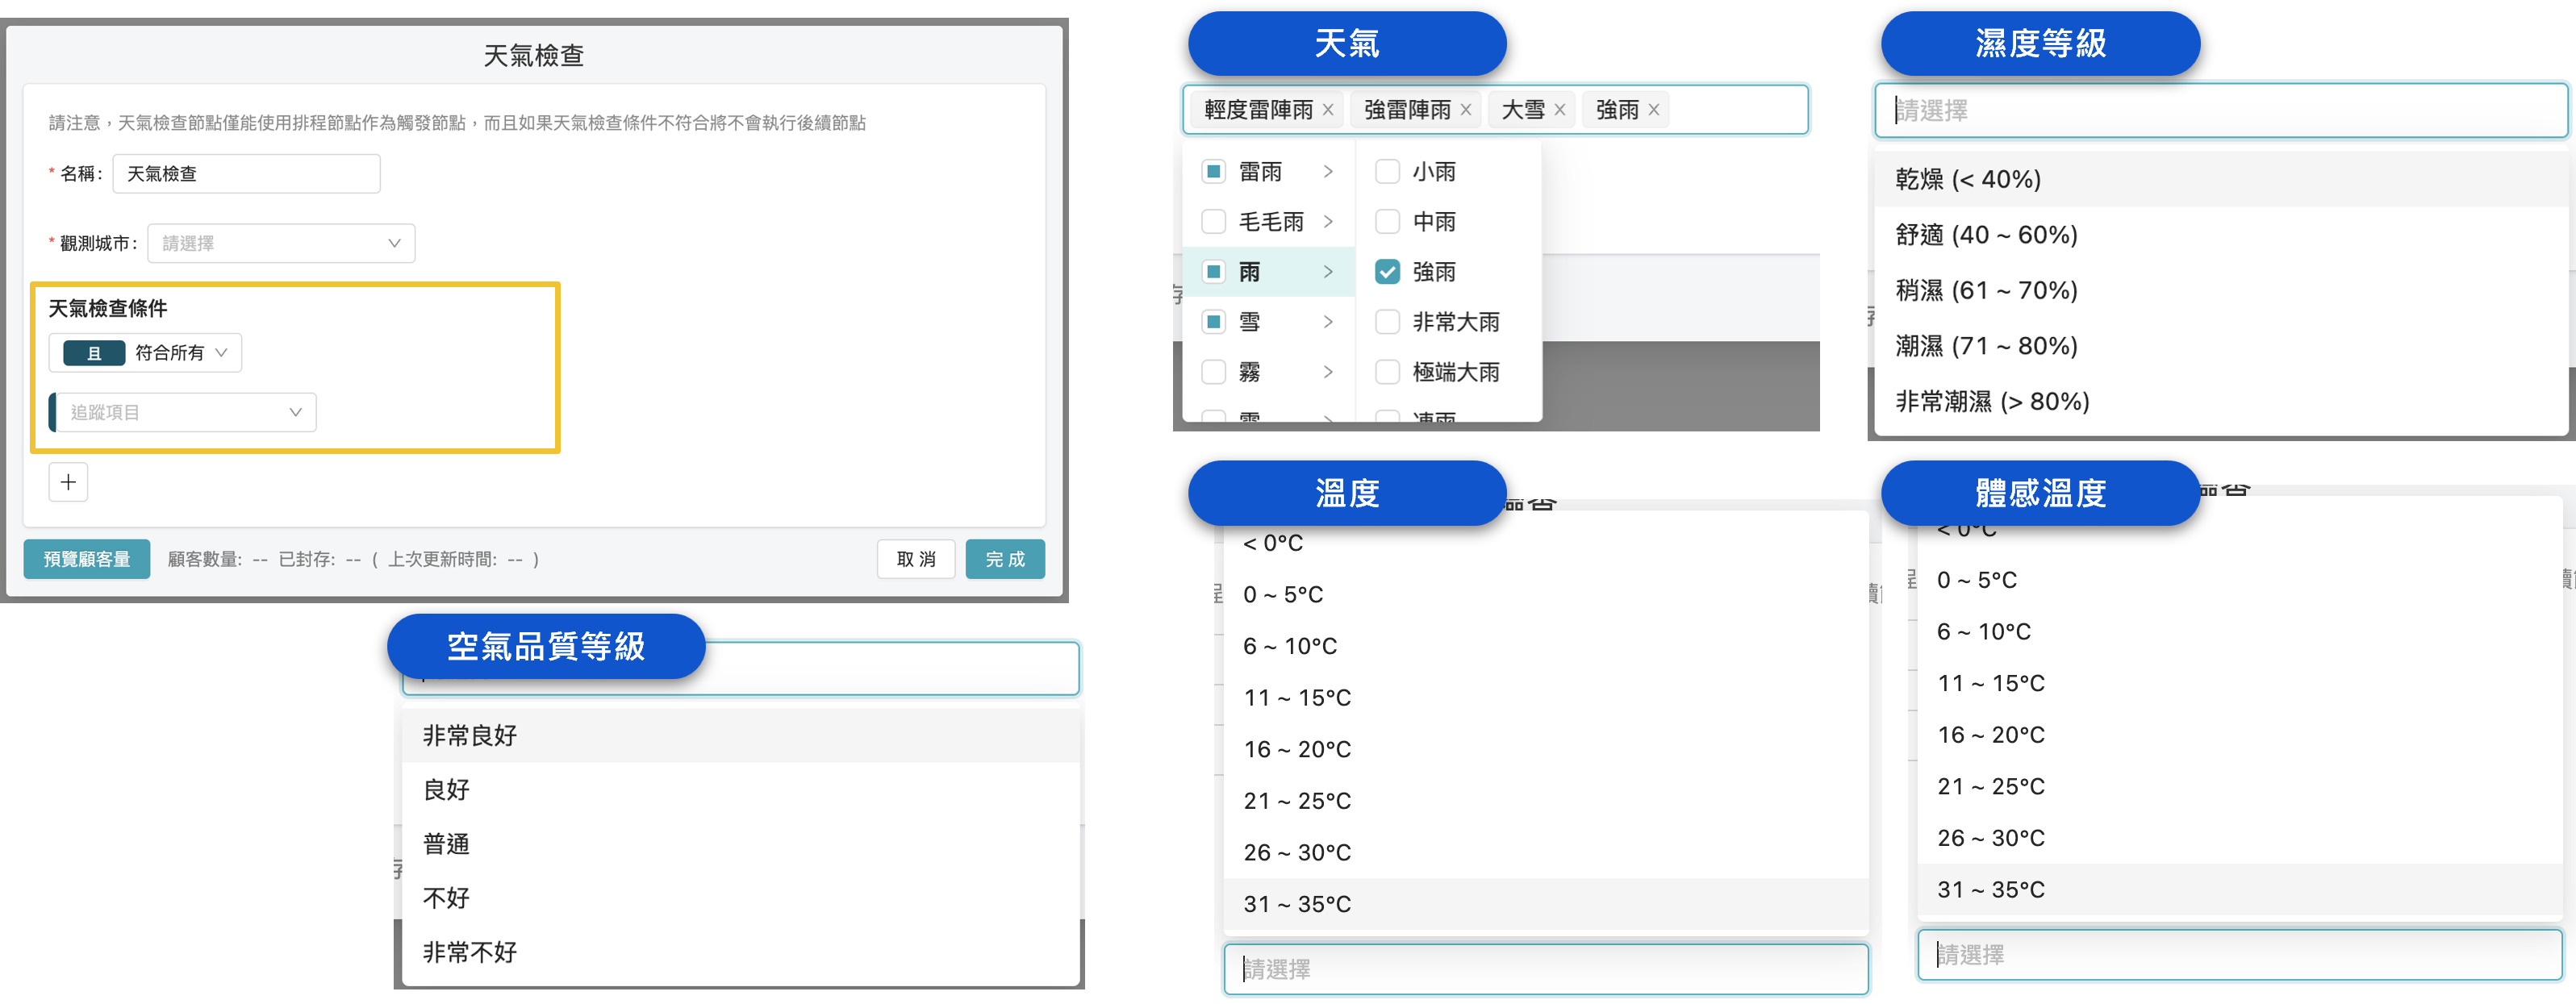
Task: Open the 觀測城市 dropdown
Action: tap(281, 243)
